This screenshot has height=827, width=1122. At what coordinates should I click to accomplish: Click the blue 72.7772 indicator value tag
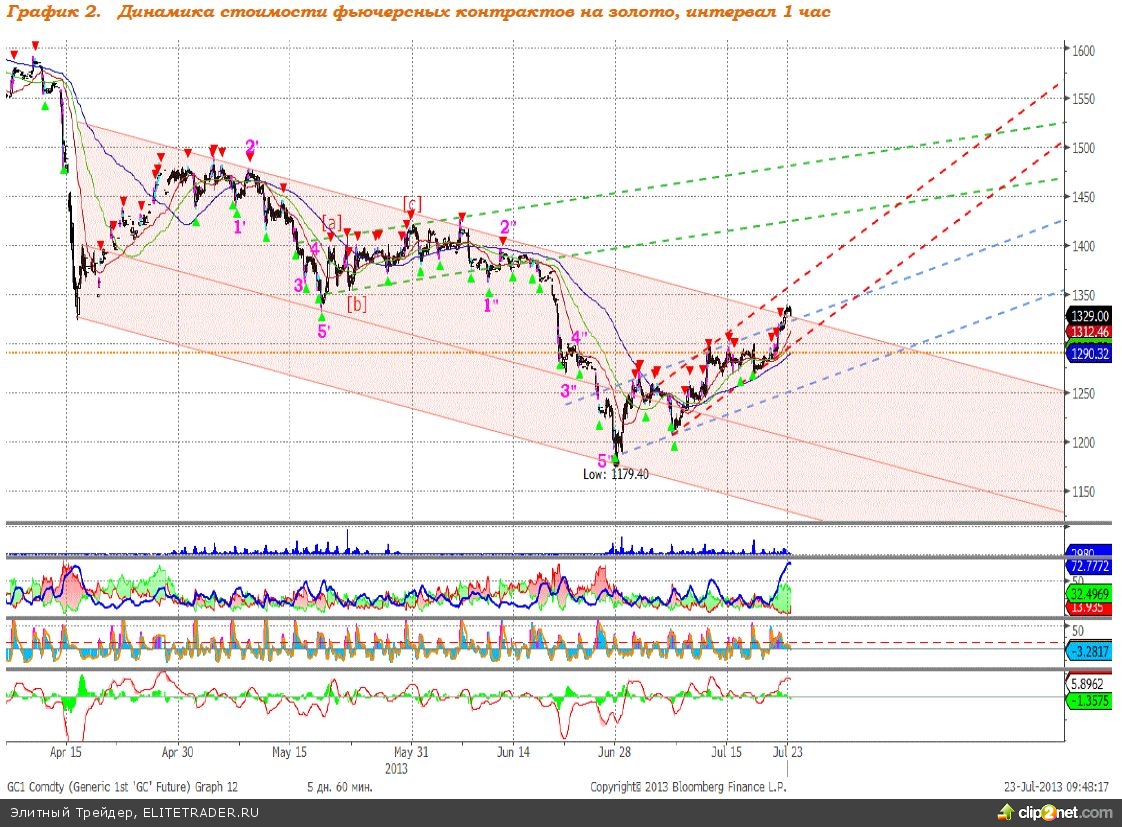tap(1090, 566)
